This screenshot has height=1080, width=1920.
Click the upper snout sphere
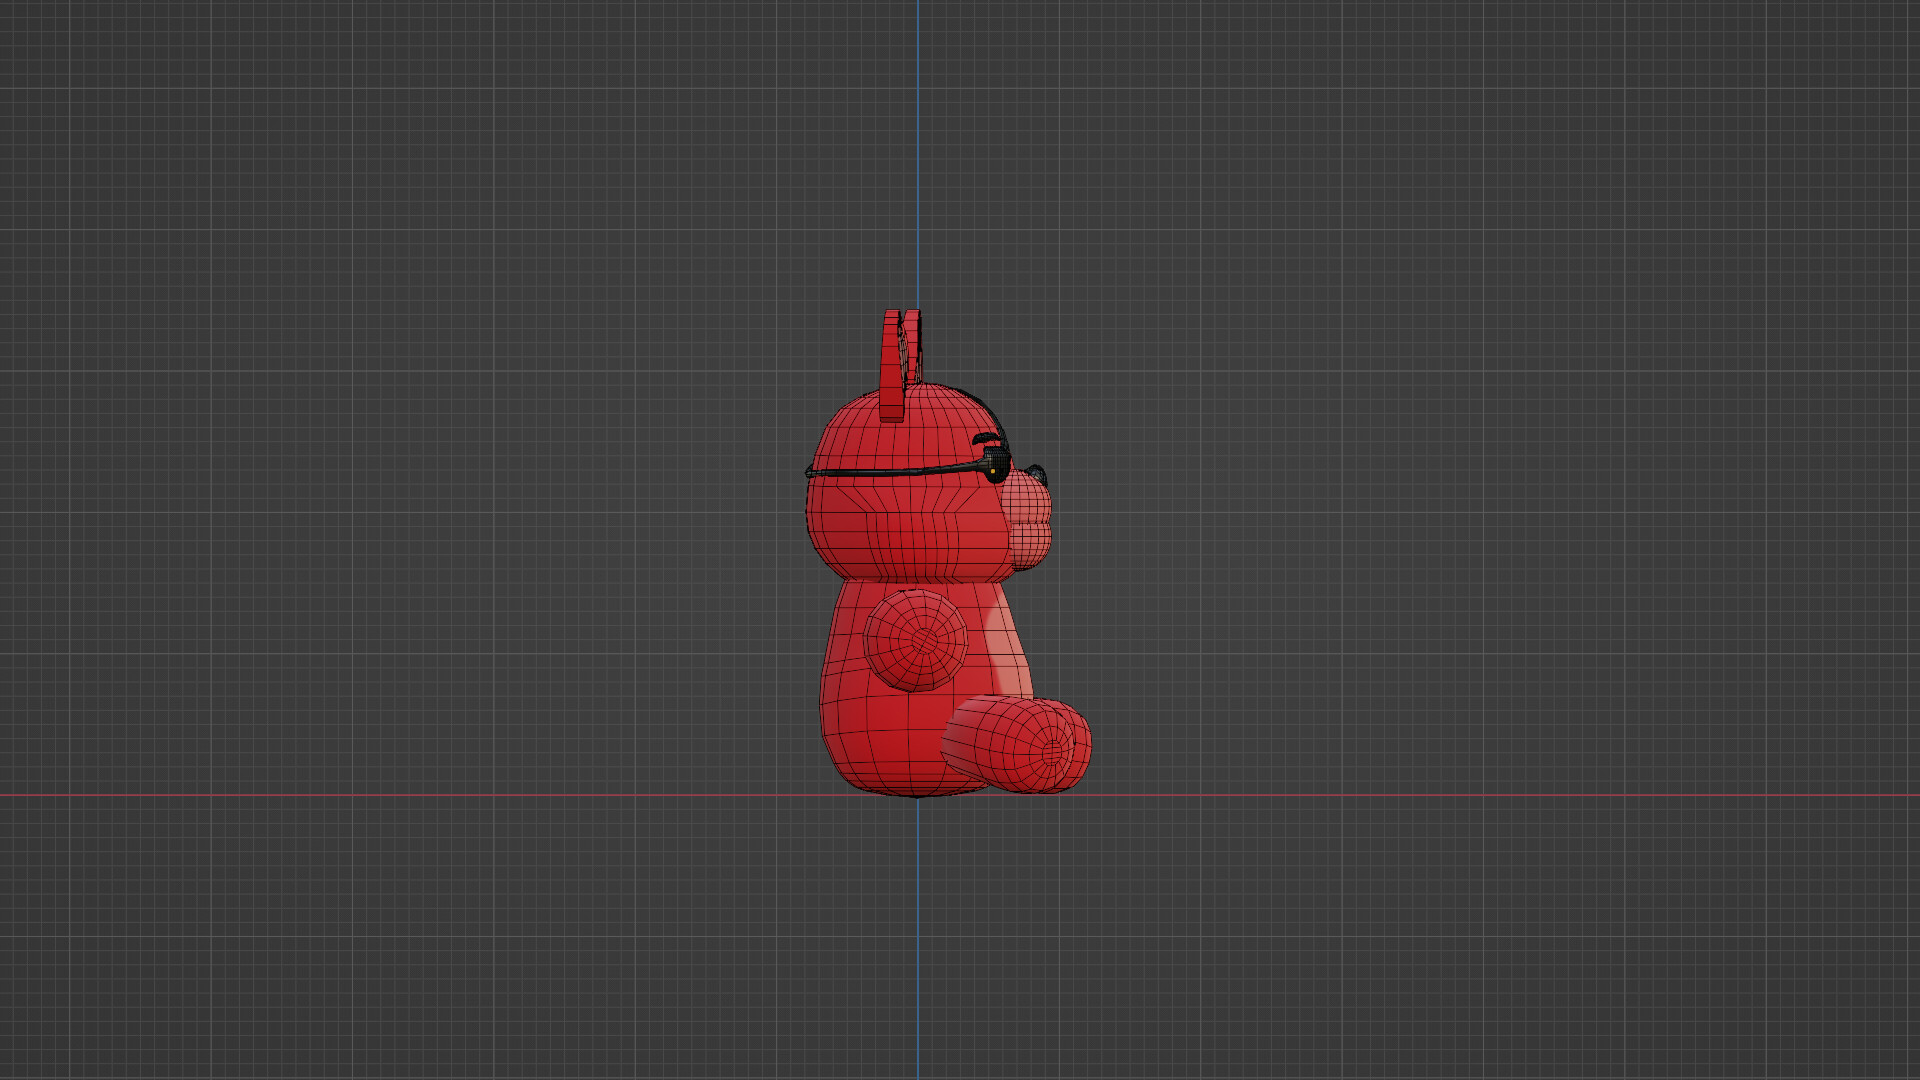pos(1026,500)
